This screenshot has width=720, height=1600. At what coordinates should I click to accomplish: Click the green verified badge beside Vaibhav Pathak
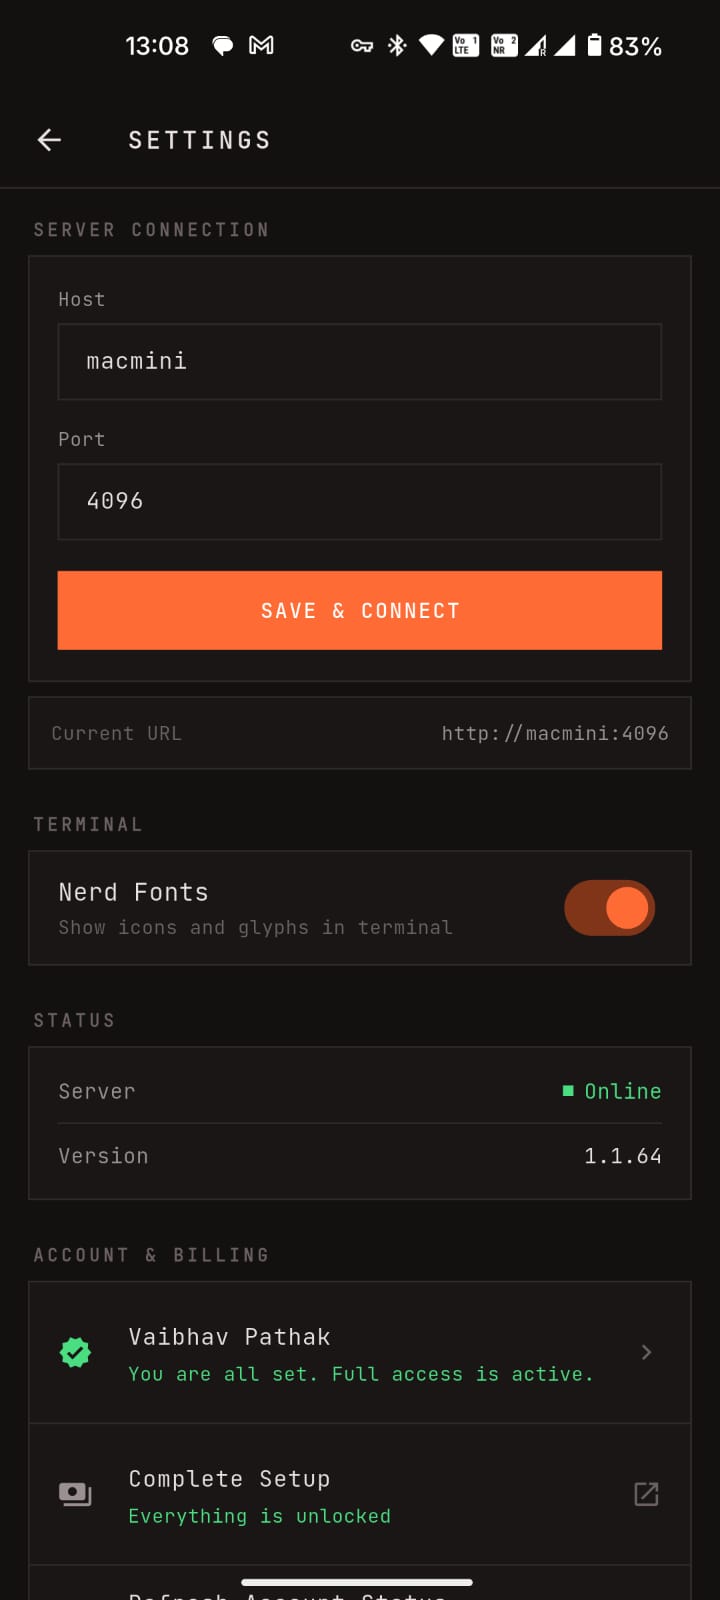75,1352
